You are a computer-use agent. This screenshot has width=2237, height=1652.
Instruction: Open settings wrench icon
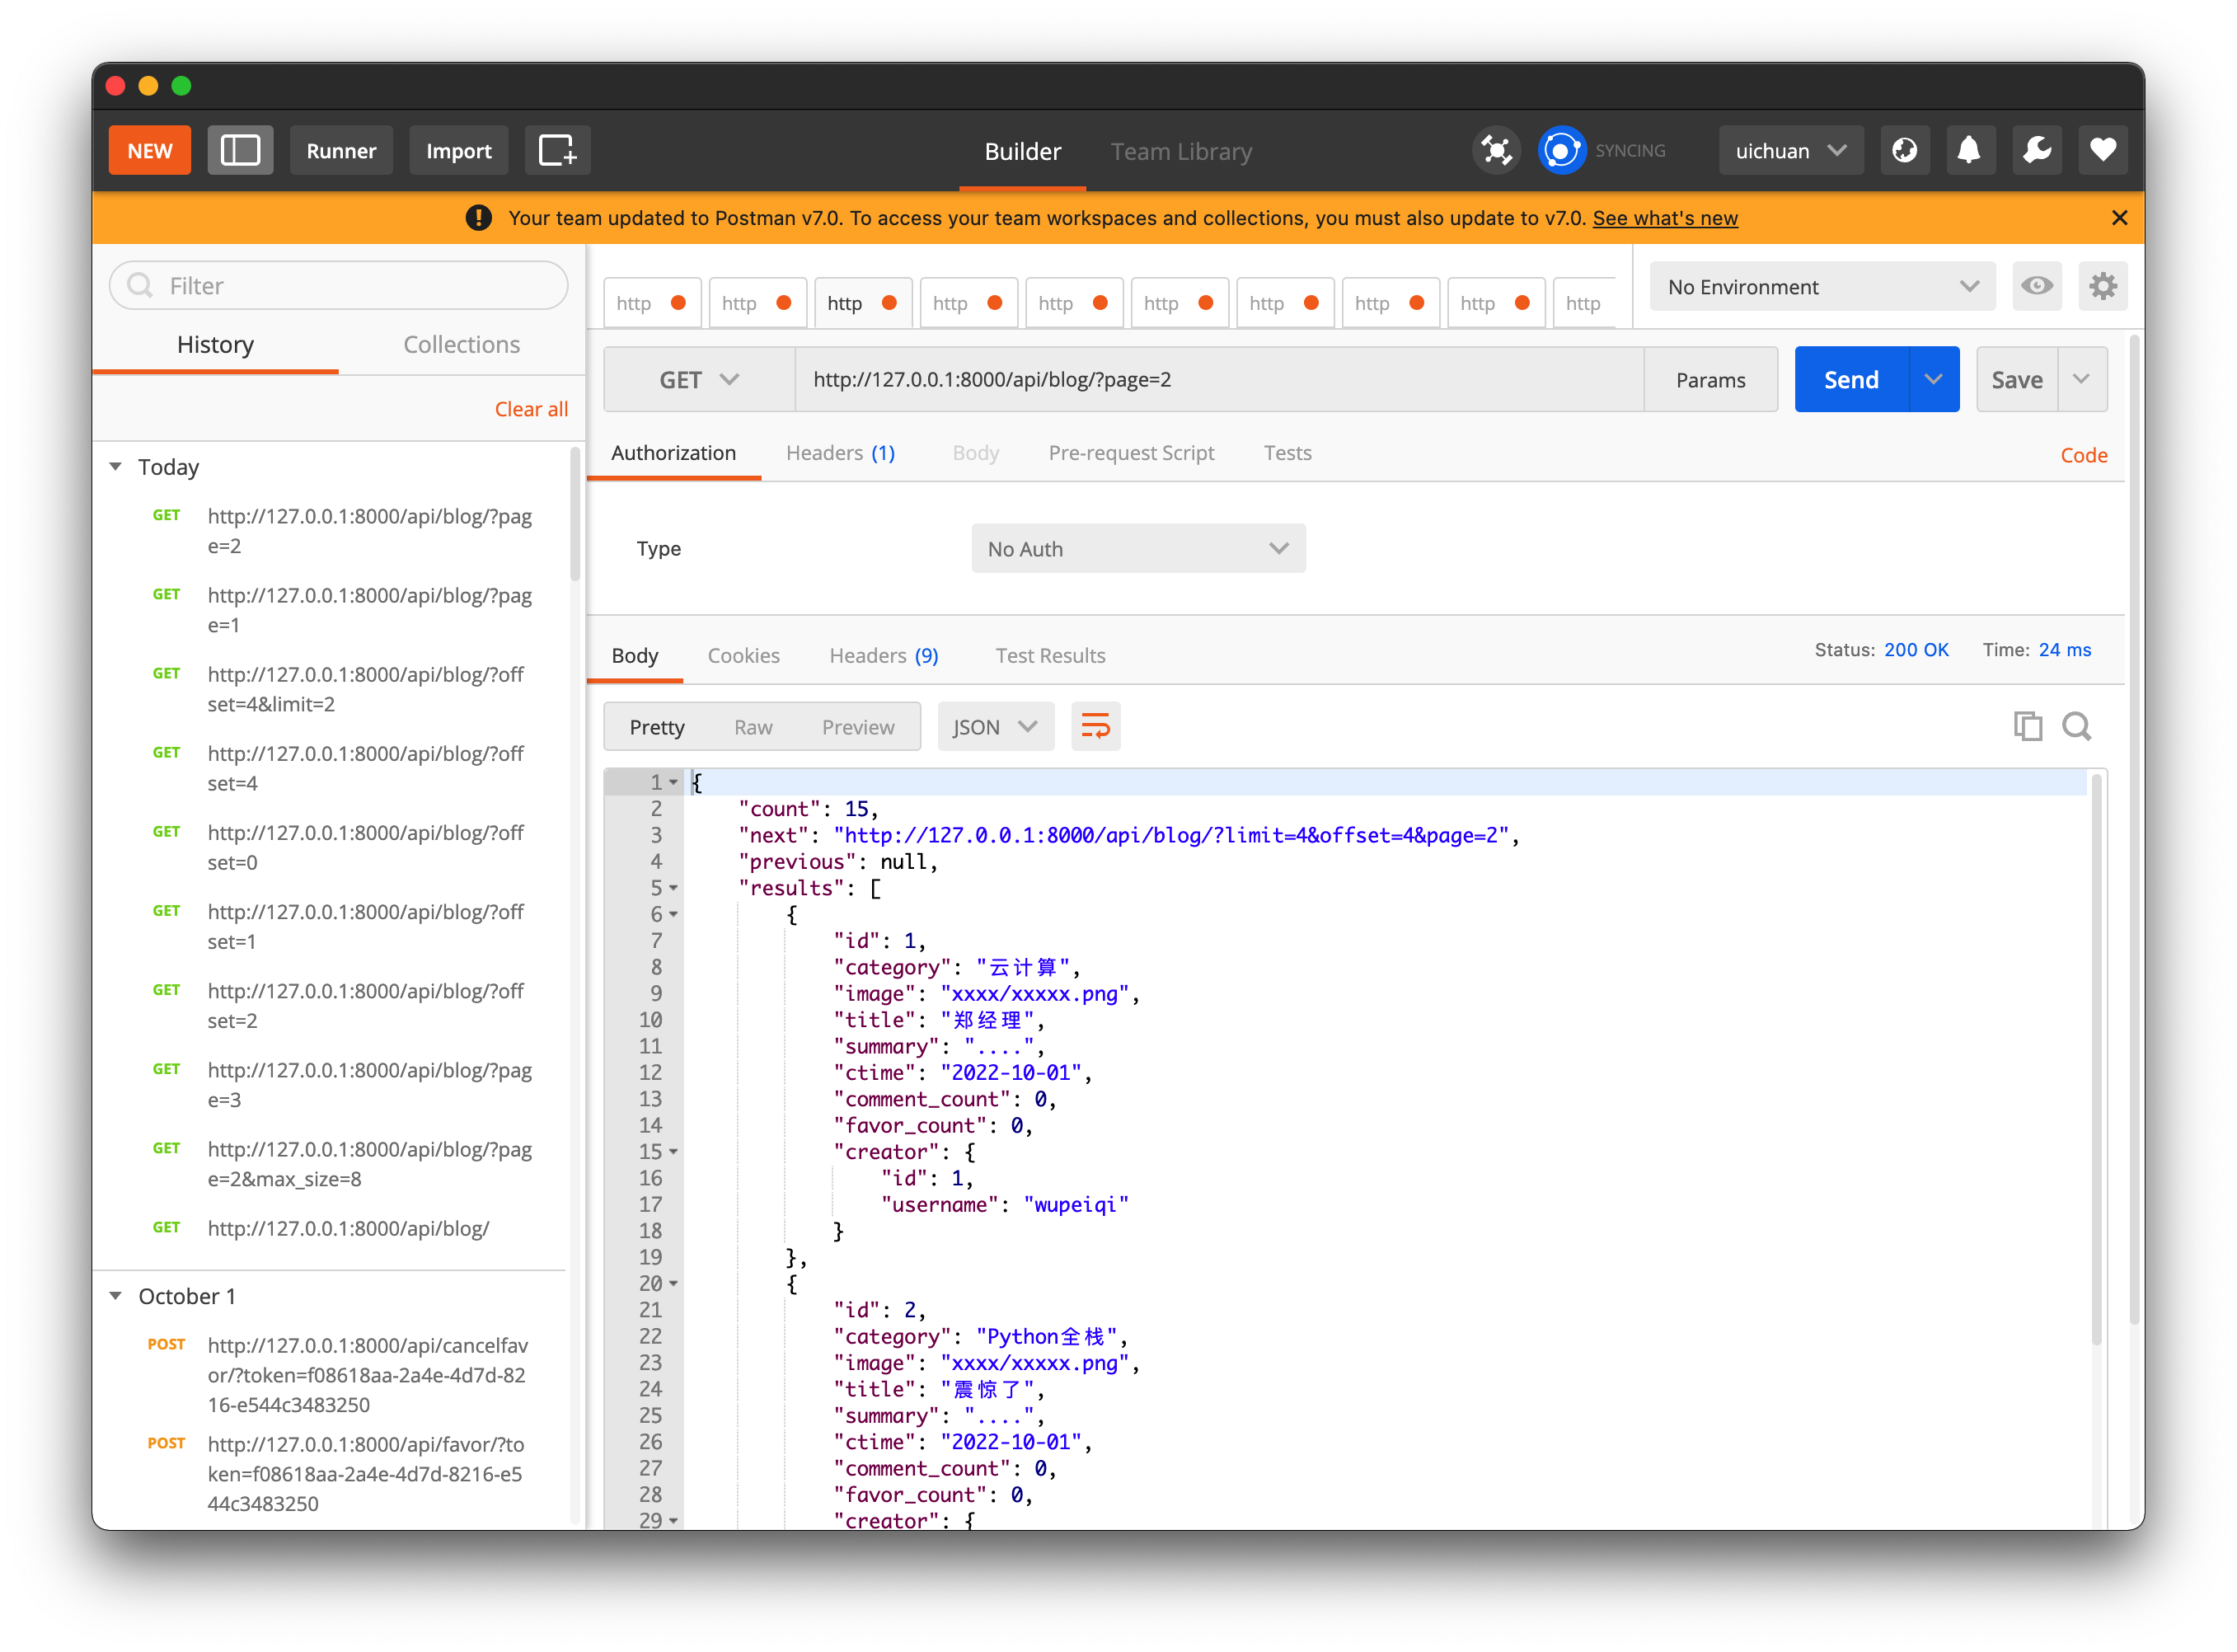(2036, 151)
